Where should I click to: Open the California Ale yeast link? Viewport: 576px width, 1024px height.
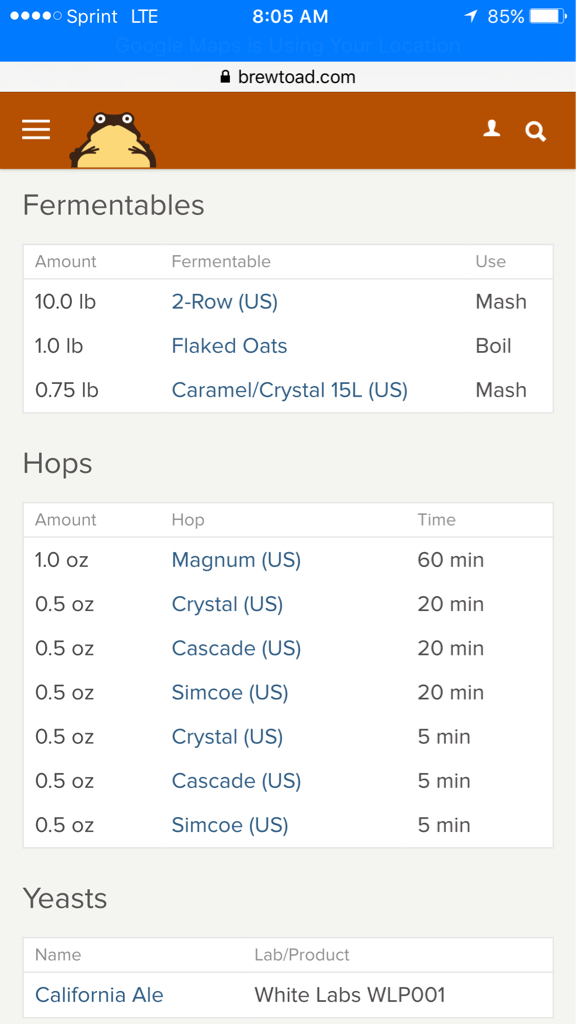point(99,995)
